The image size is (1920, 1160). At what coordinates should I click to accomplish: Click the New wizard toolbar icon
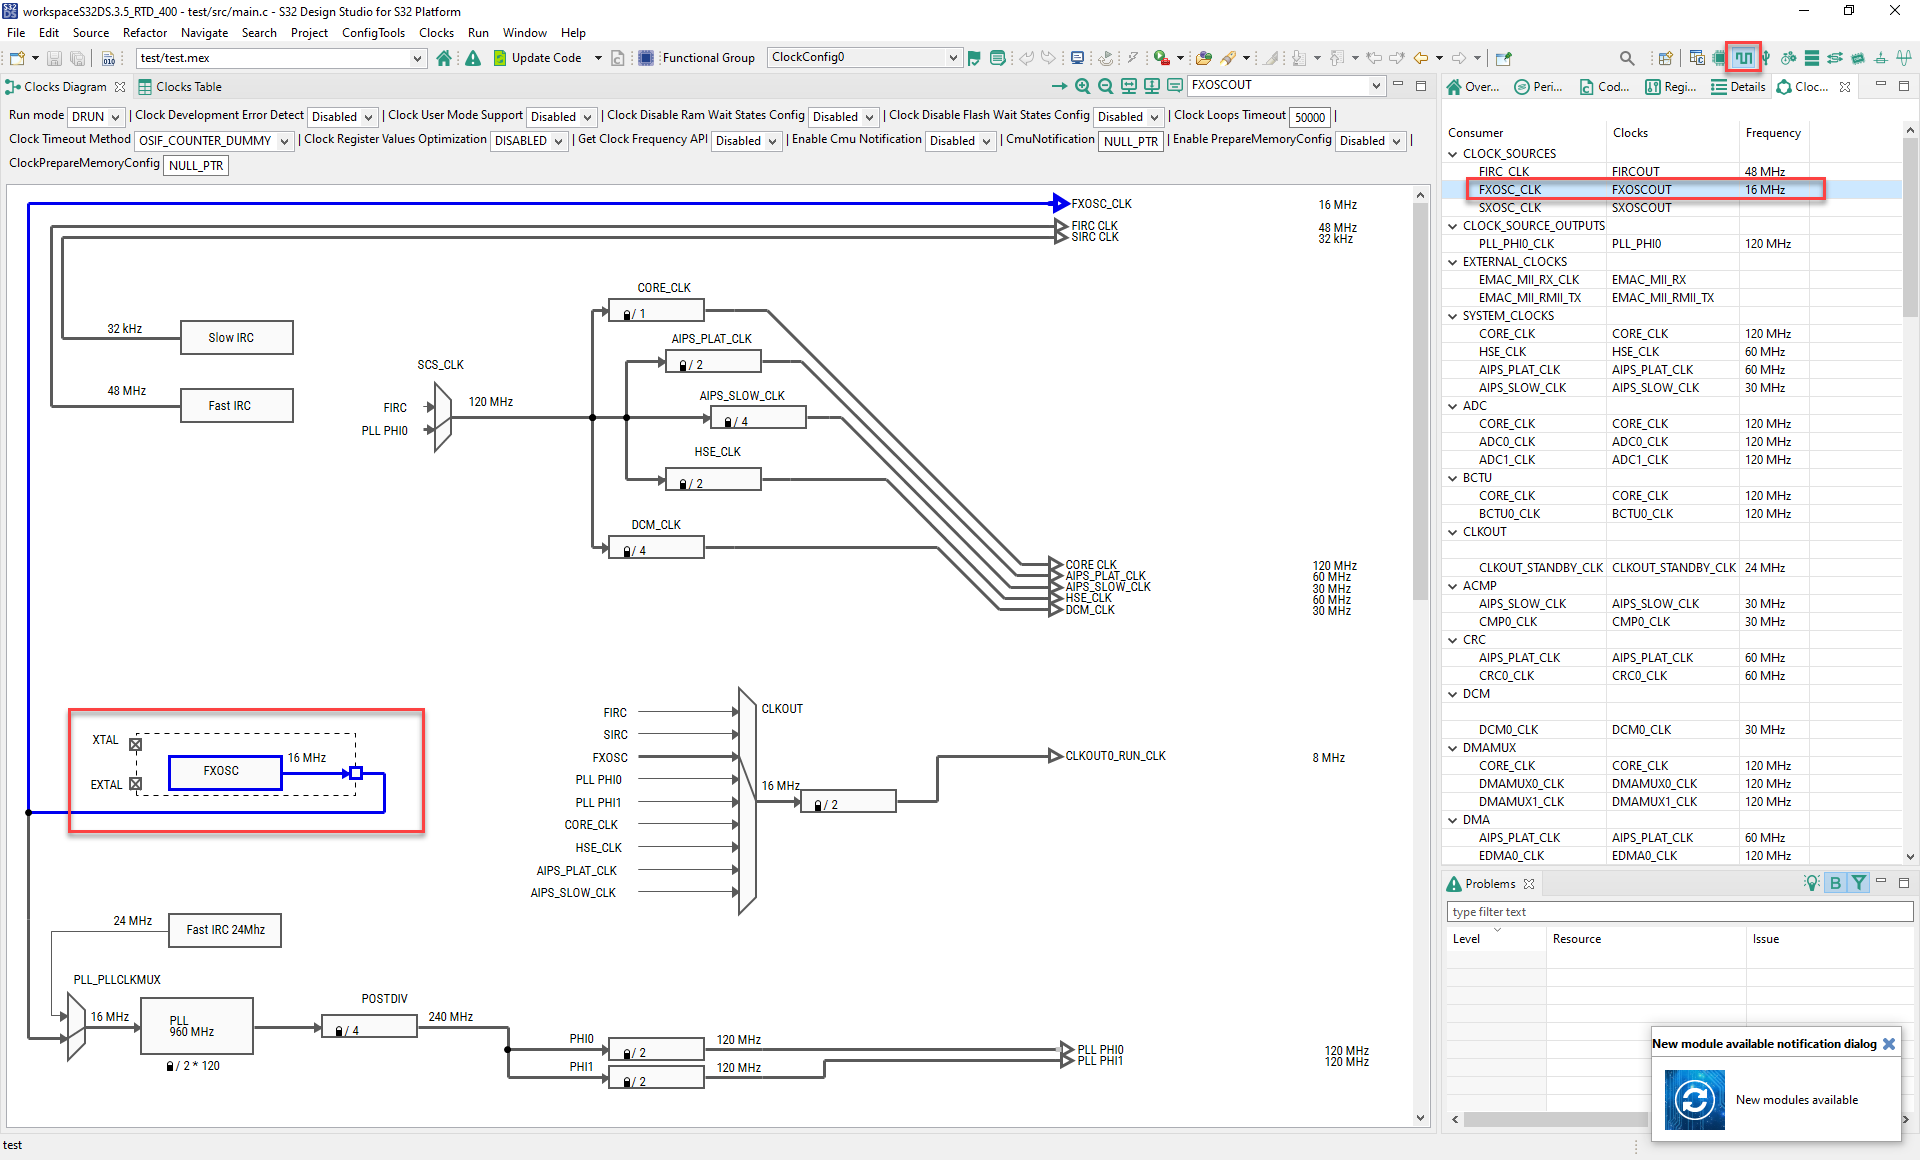click(17, 58)
